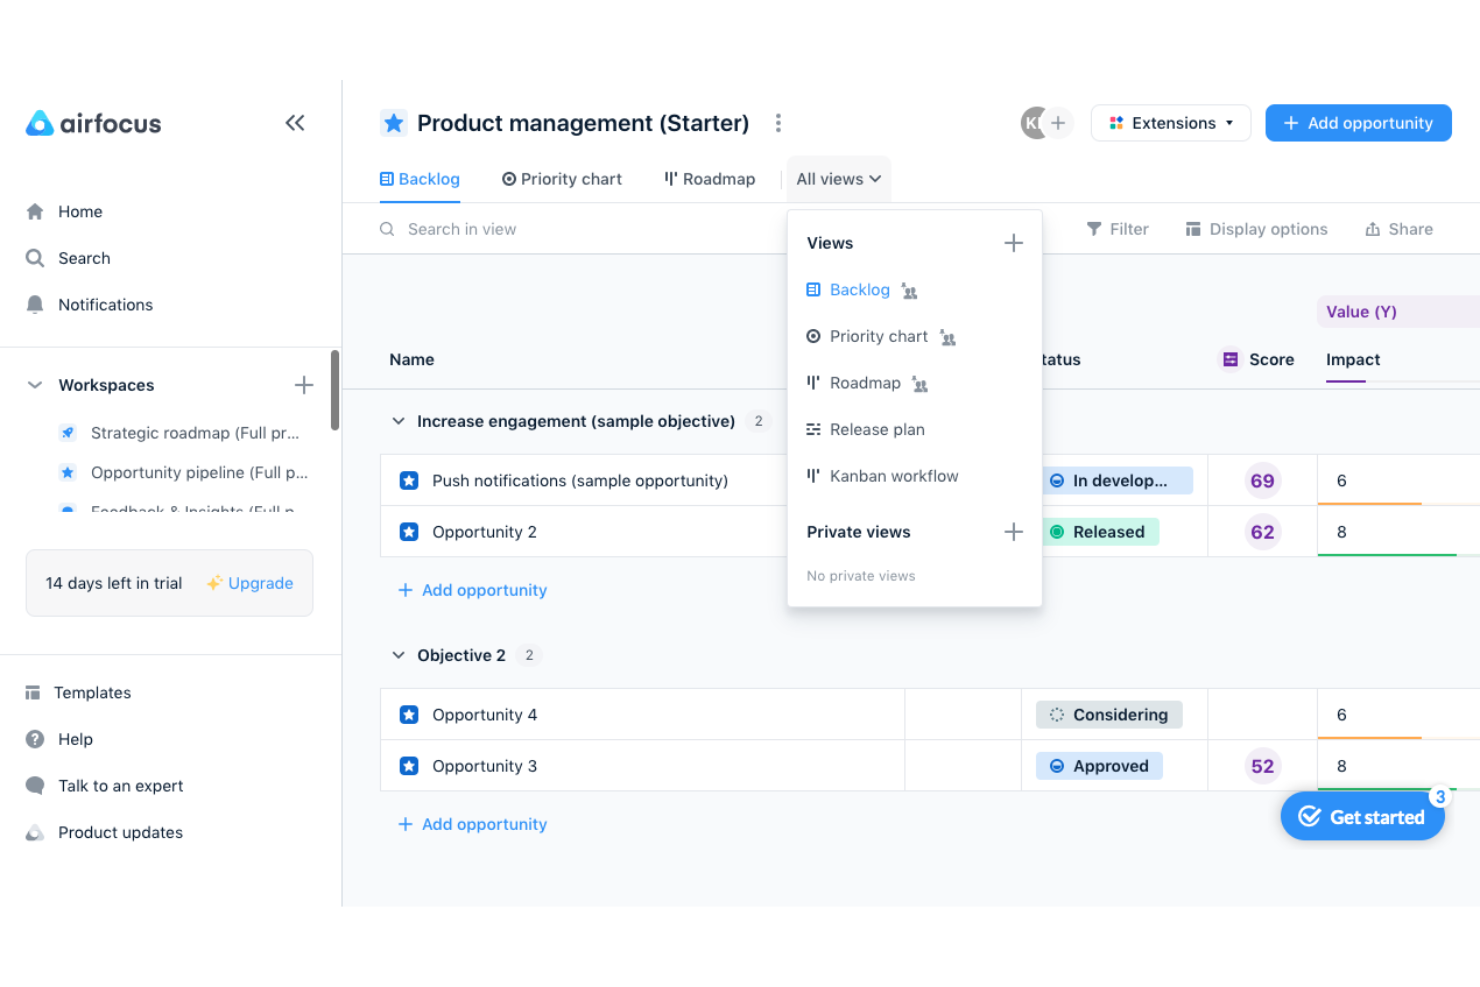The width and height of the screenshot is (1480, 987).
Task: Open Home in the sidebar
Action: [x=80, y=211]
